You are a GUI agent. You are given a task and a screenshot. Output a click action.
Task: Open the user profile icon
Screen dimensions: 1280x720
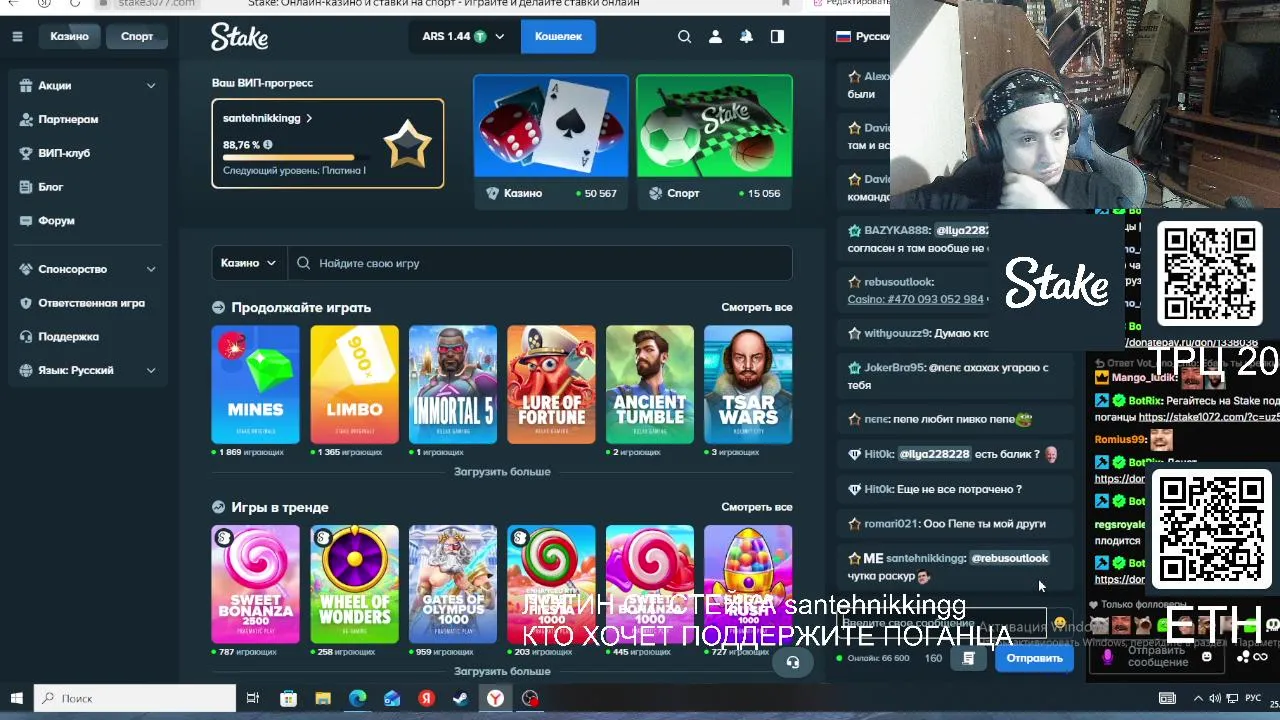tap(715, 36)
